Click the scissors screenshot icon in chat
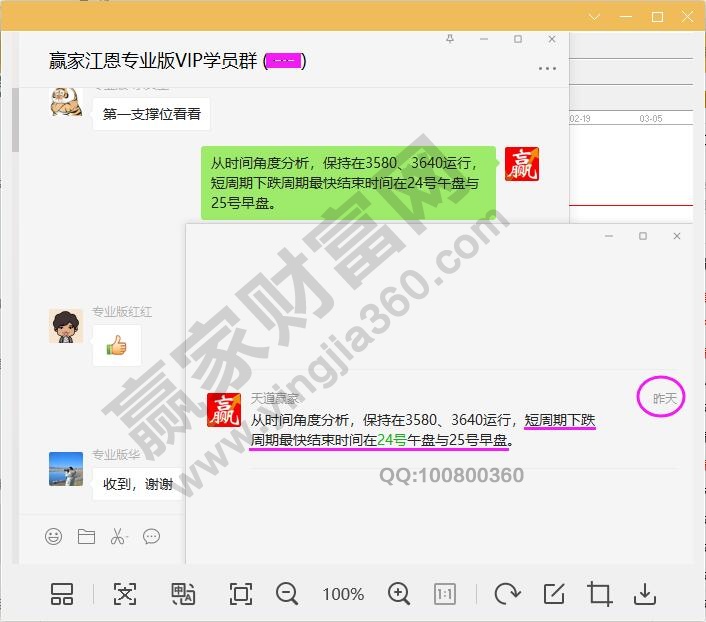 coord(118,537)
